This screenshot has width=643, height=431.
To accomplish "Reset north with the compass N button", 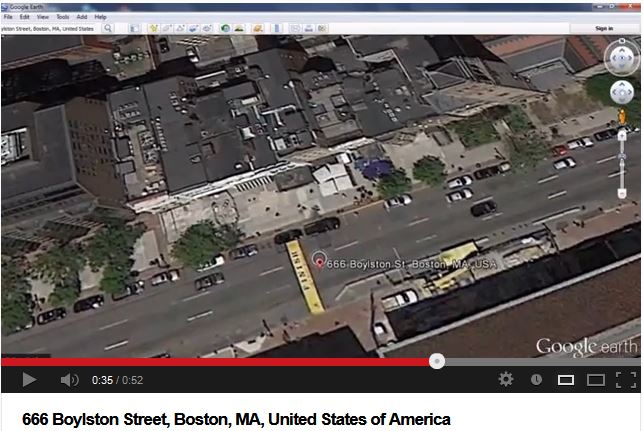I will pyautogui.click(x=622, y=41).
